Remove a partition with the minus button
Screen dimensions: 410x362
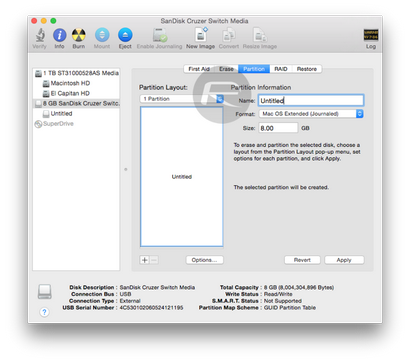tap(154, 260)
